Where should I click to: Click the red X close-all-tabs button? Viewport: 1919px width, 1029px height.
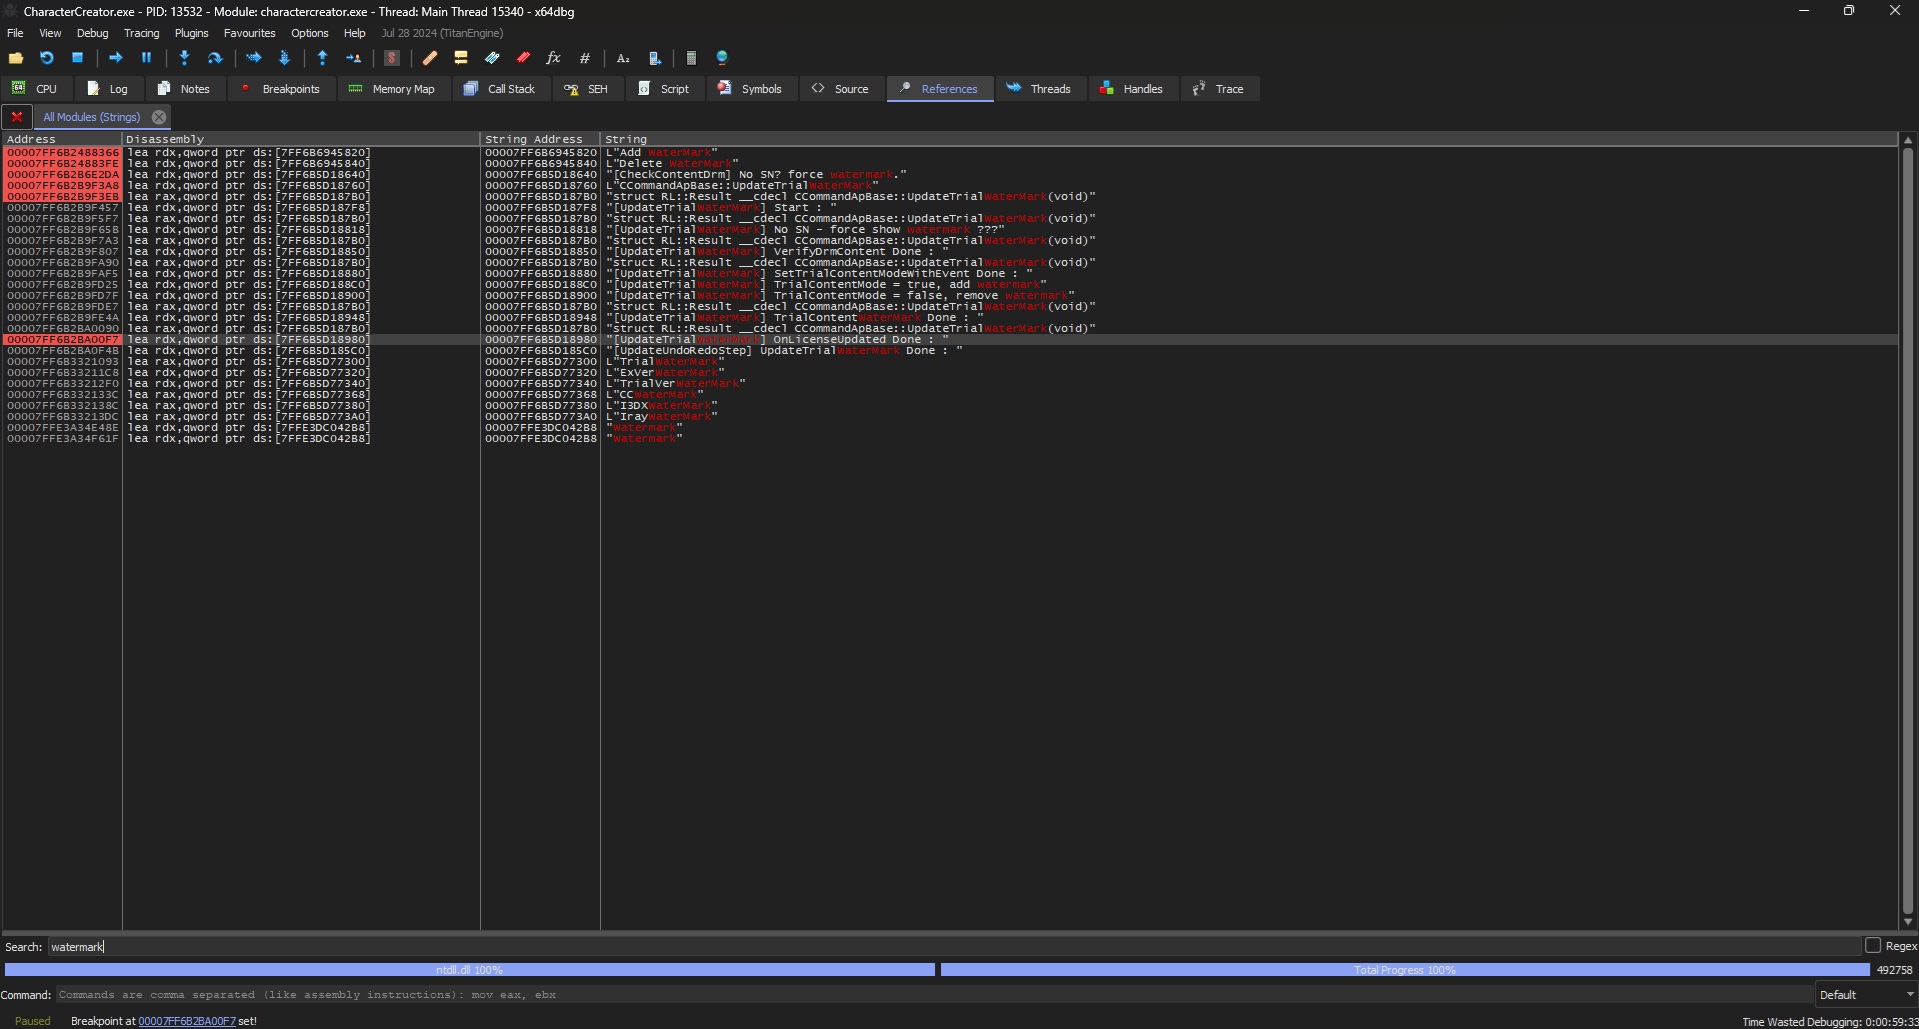click(17, 117)
